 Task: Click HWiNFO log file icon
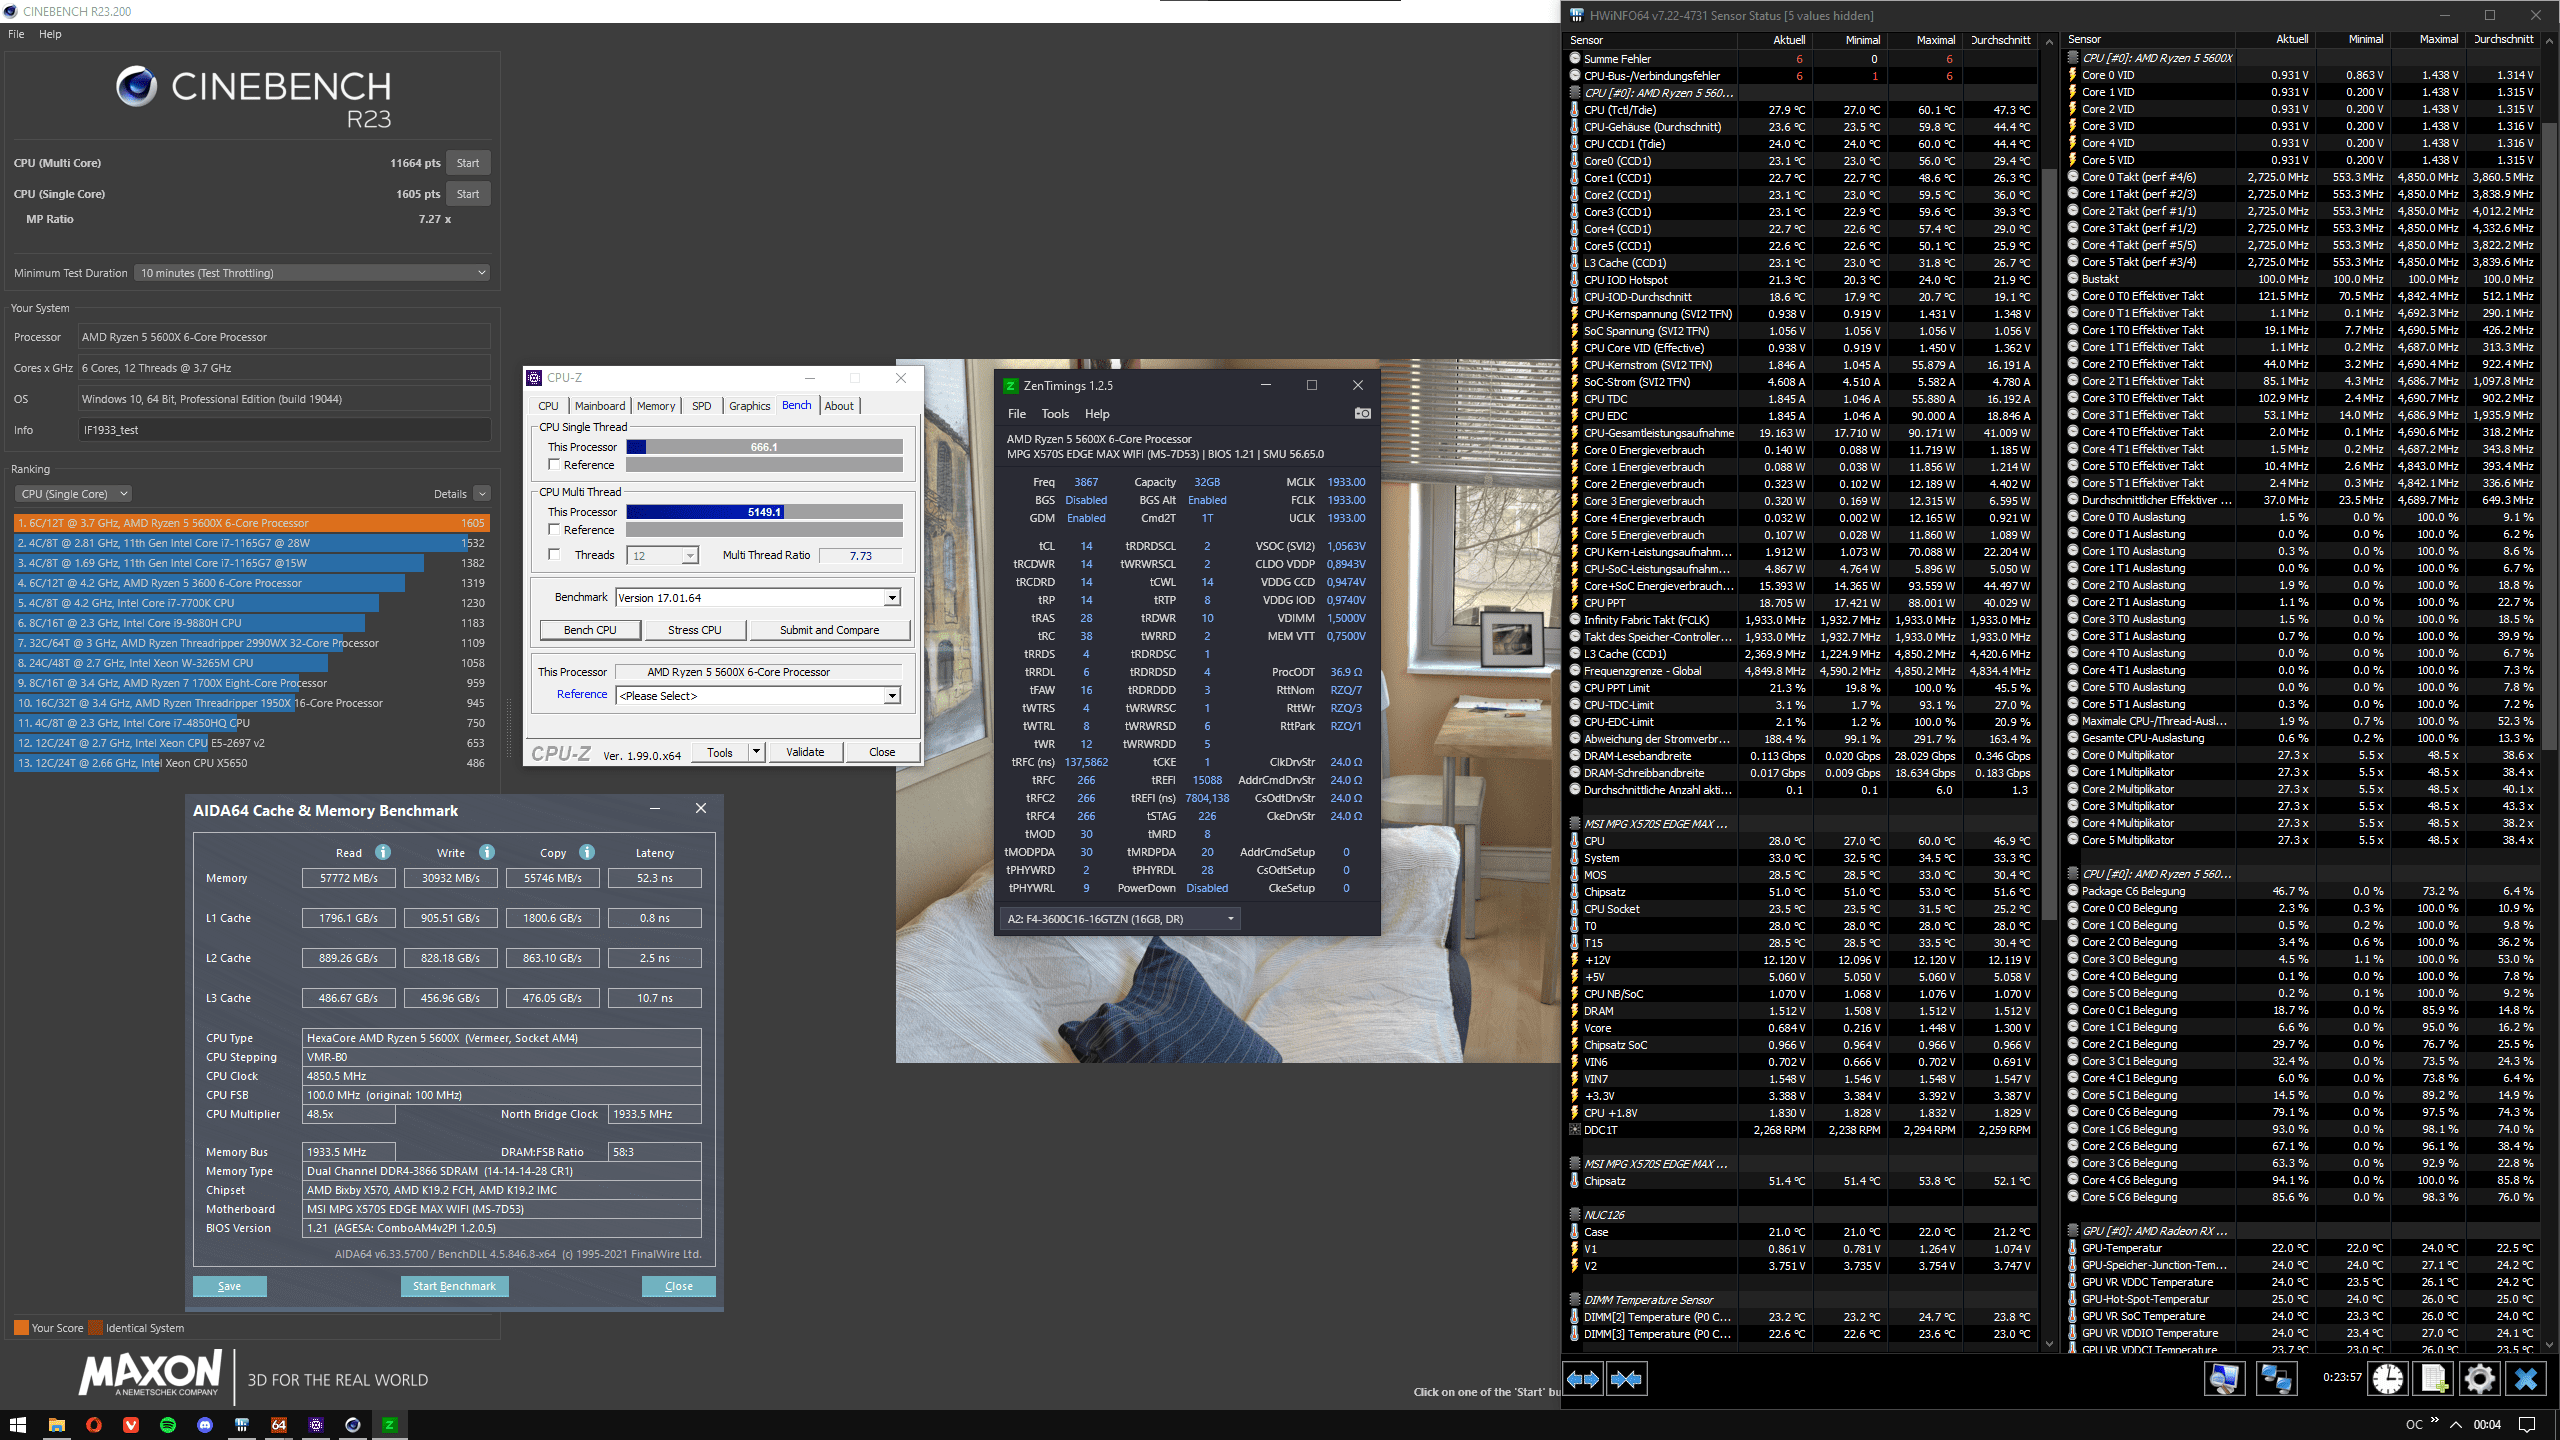coord(2434,1379)
